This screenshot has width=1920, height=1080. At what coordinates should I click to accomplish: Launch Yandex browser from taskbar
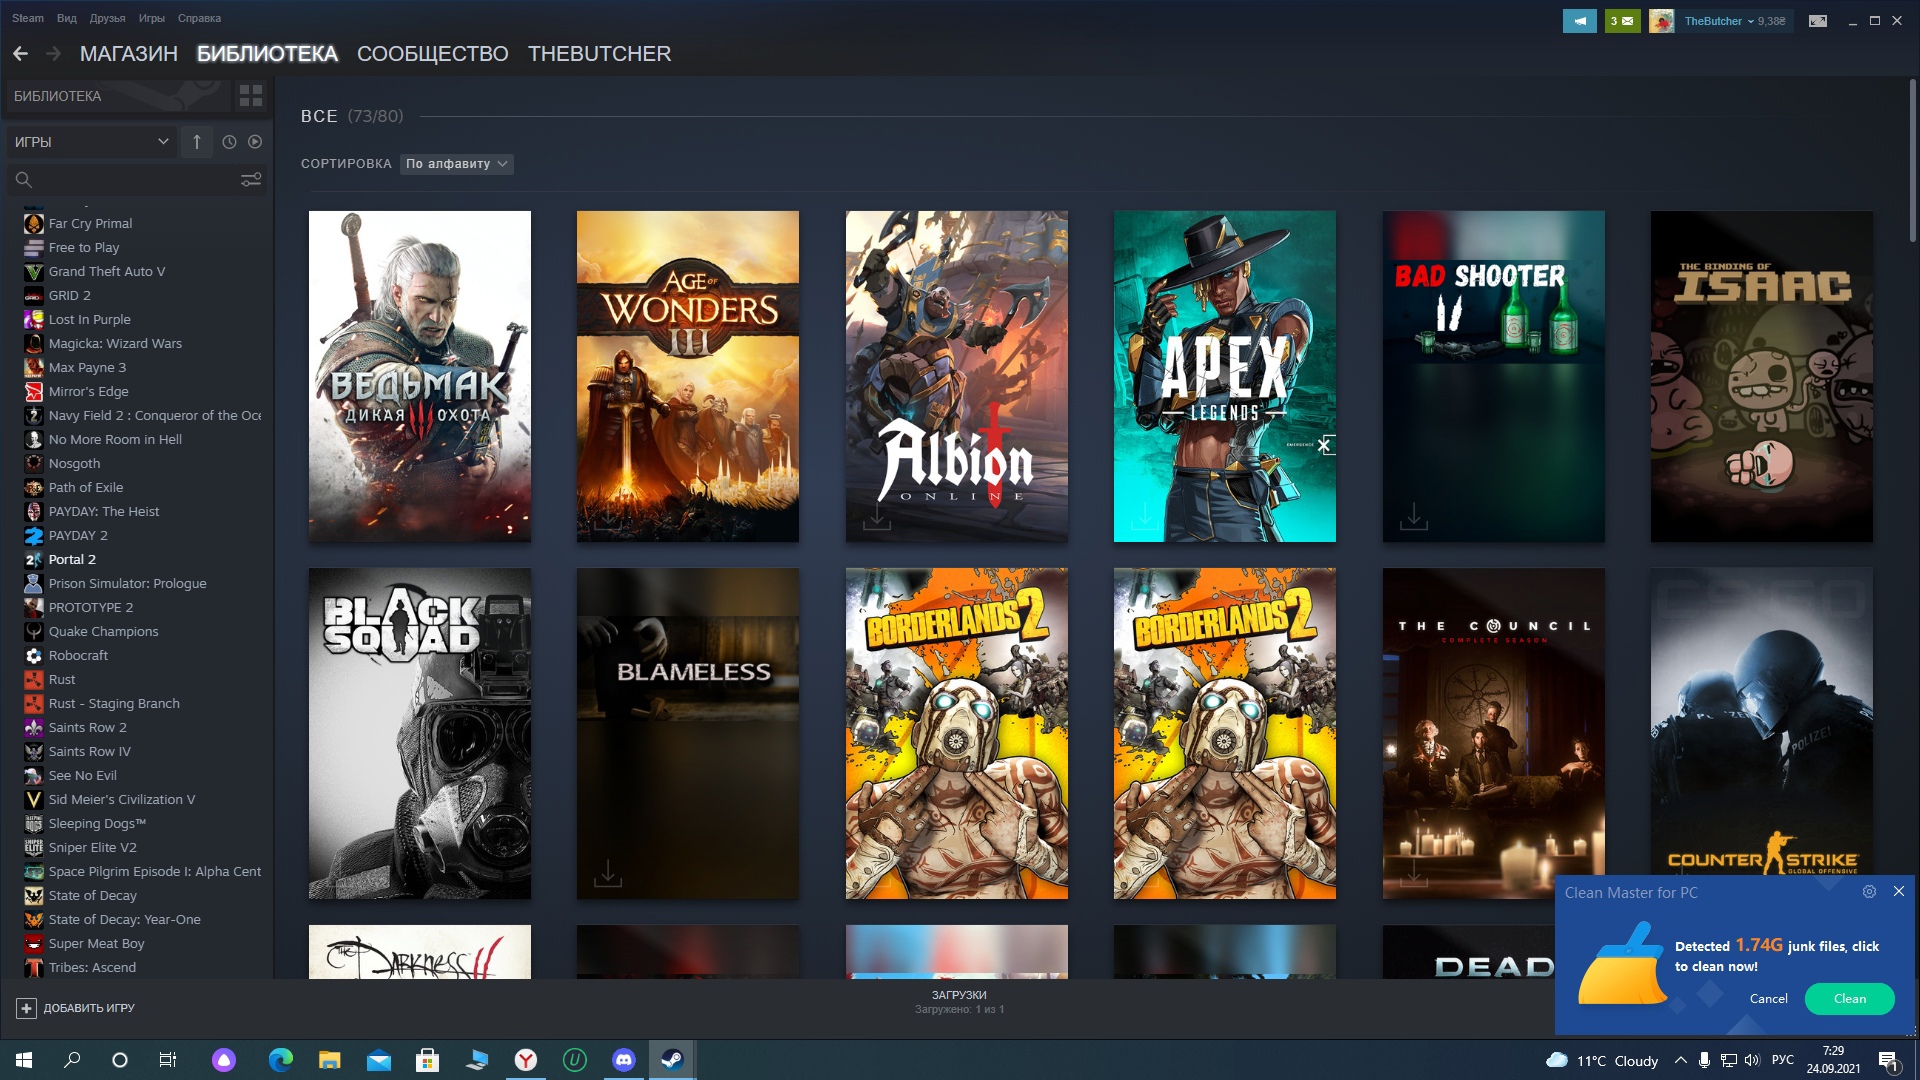click(x=526, y=1060)
